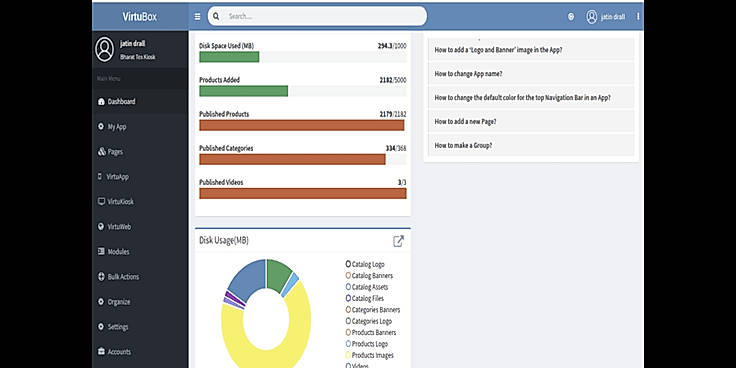The image size is (736, 368).
Task: Click the search magnifier icon
Action: [x=216, y=16]
